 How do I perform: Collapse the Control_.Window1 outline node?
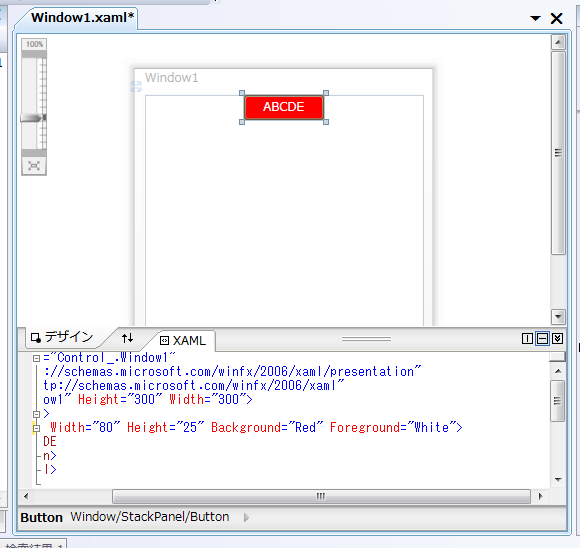[x=36, y=358]
